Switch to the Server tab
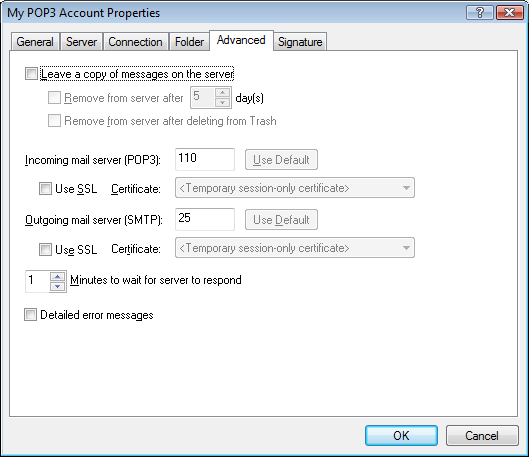 81,42
